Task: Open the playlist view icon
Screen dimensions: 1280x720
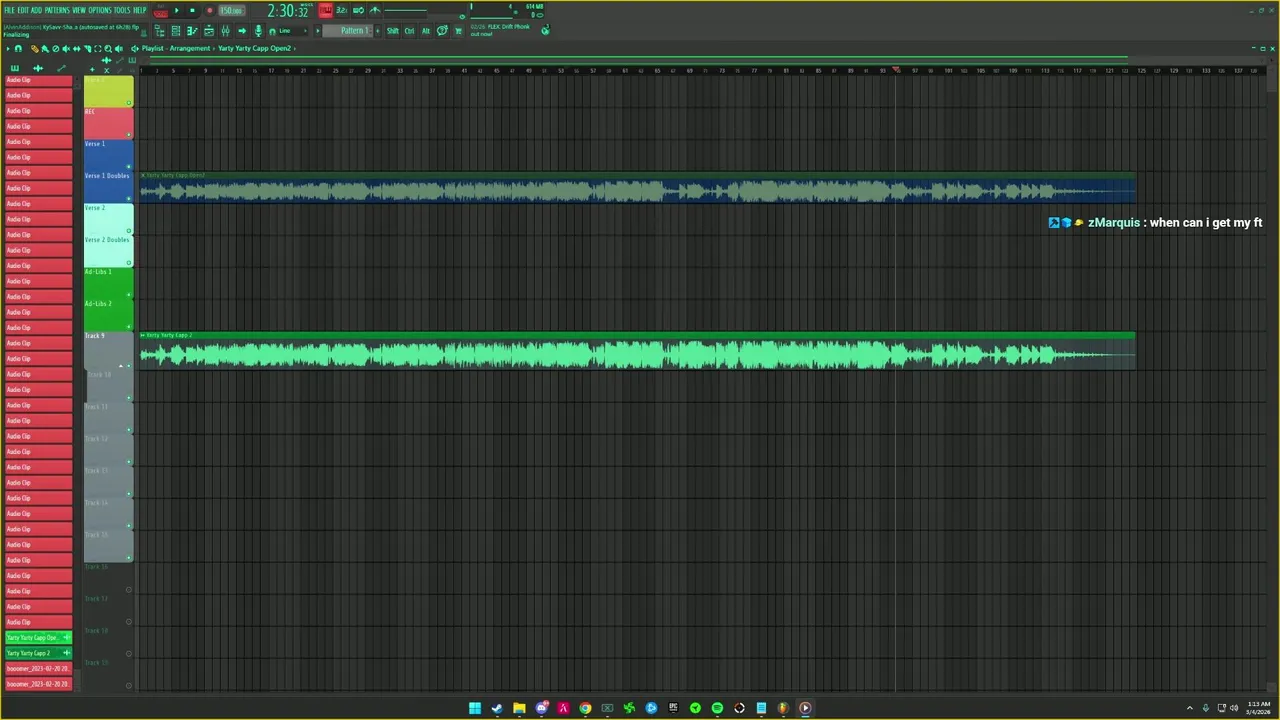Action: tap(209, 31)
